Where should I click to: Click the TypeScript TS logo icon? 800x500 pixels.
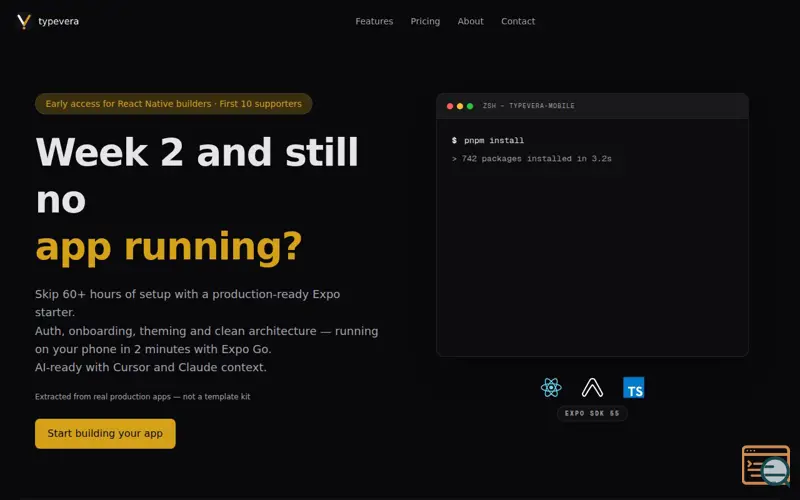click(634, 388)
